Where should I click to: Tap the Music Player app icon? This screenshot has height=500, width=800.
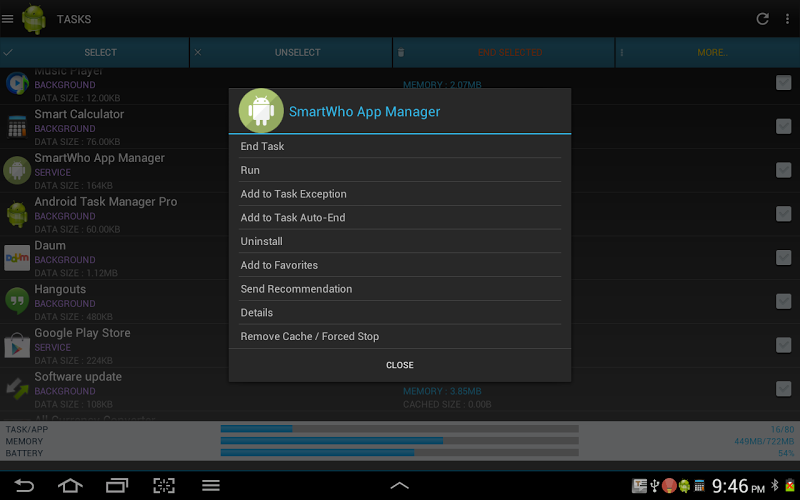click(x=17, y=83)
